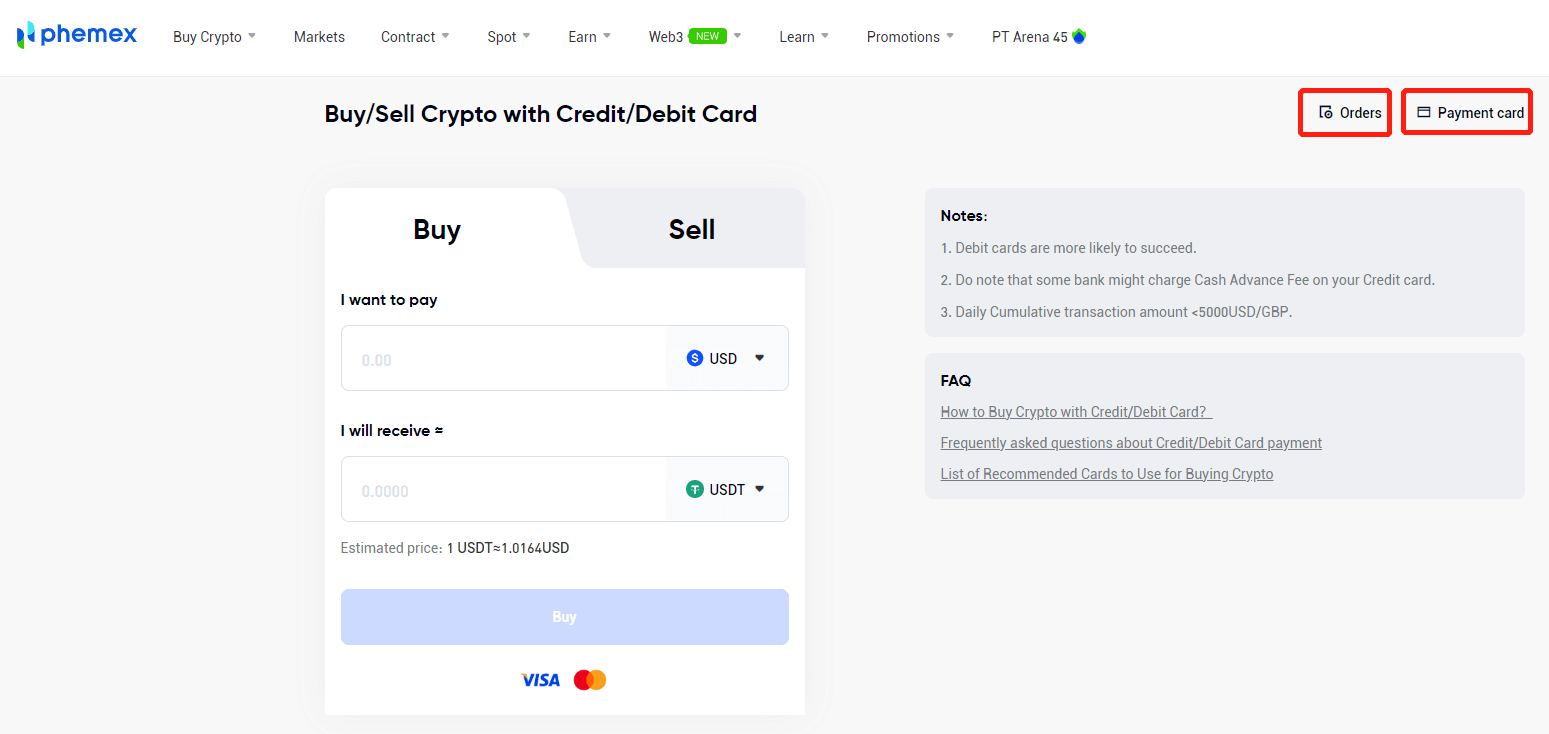The height and width of the screenshot is (734, 1549).
Task: Click the Orders history icon
Action: pyautogui.click(x=1326, y=113)
